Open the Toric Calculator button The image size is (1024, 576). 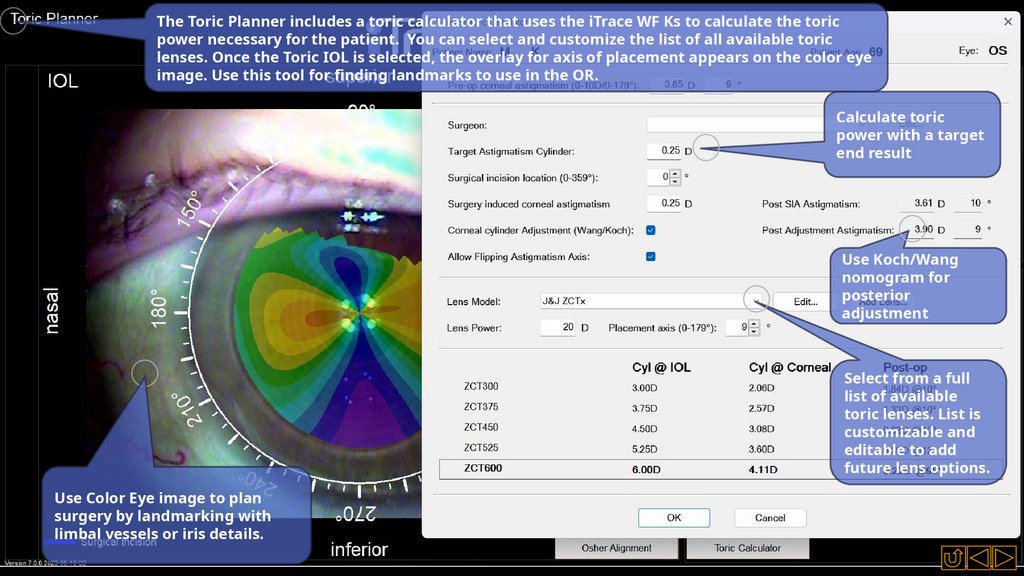[747, 548]
